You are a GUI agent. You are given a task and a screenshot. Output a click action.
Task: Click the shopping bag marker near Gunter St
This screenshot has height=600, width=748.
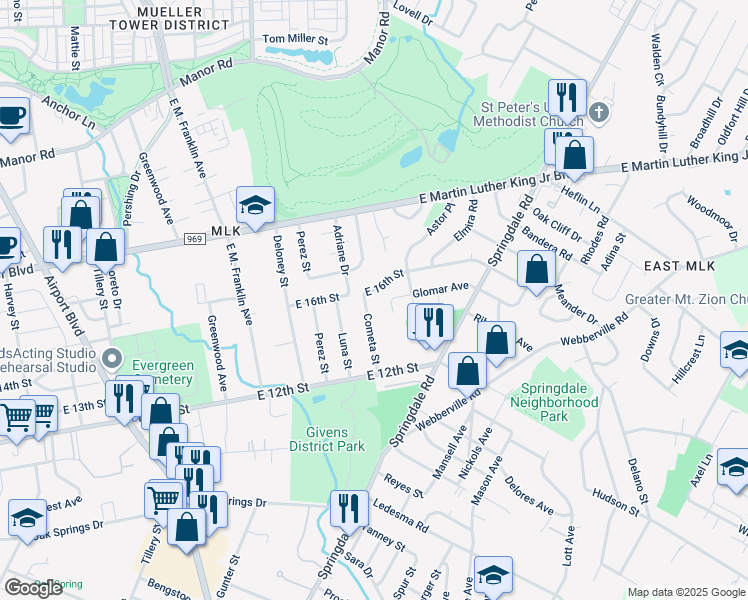tap(187, 528)
